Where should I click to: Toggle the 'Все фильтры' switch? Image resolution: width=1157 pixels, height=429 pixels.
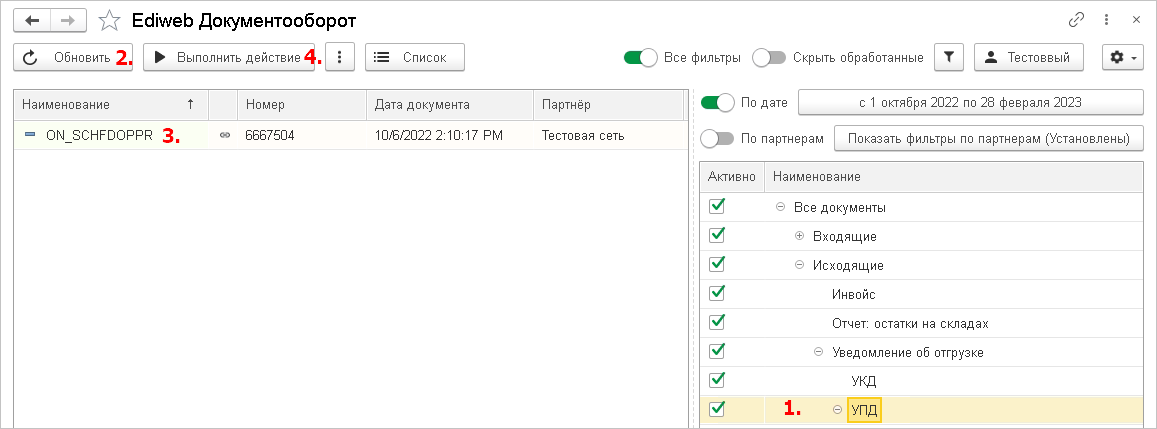click(x=640, y=57)
